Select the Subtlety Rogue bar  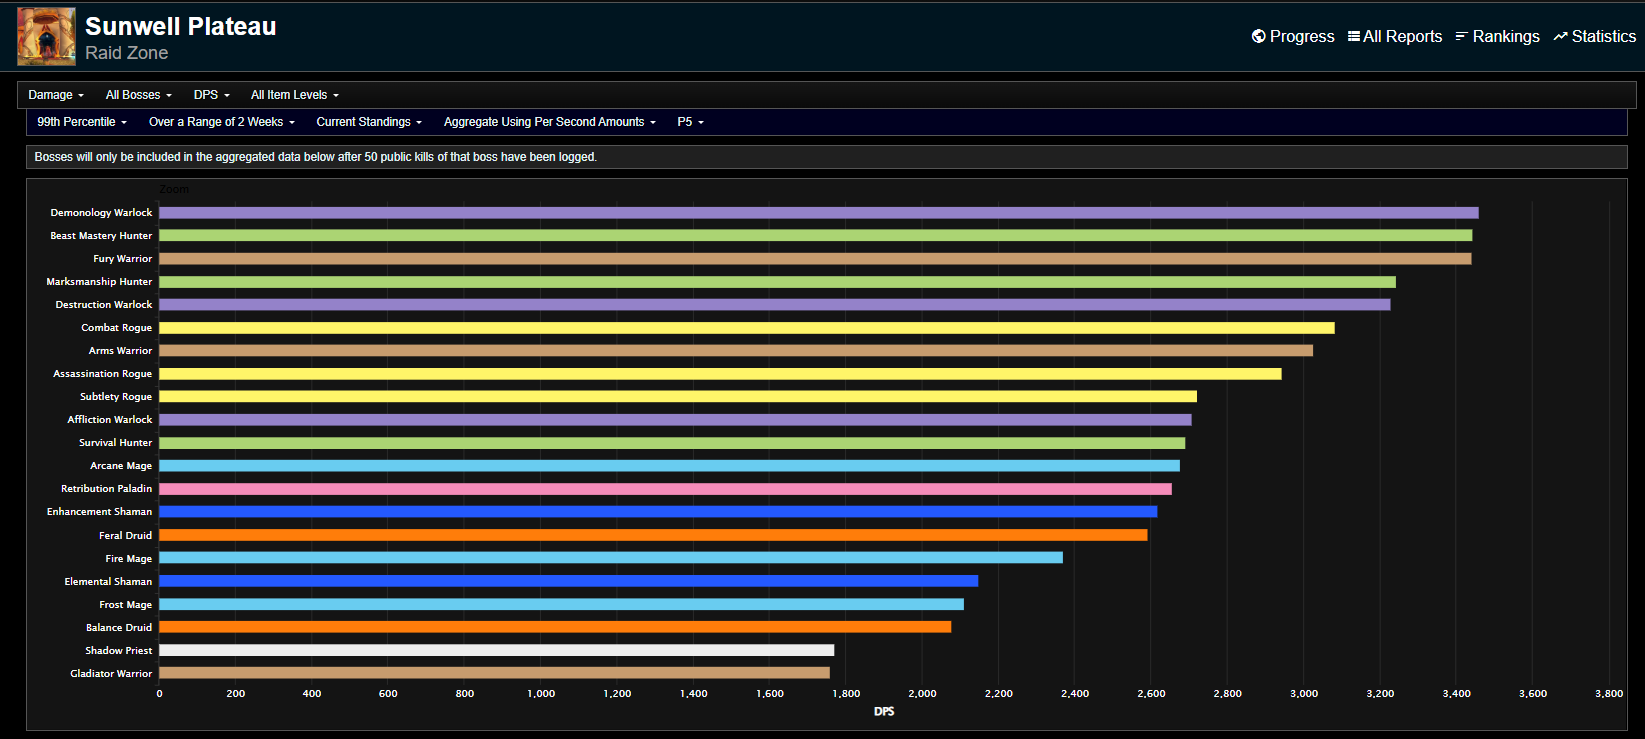point(678,397)
